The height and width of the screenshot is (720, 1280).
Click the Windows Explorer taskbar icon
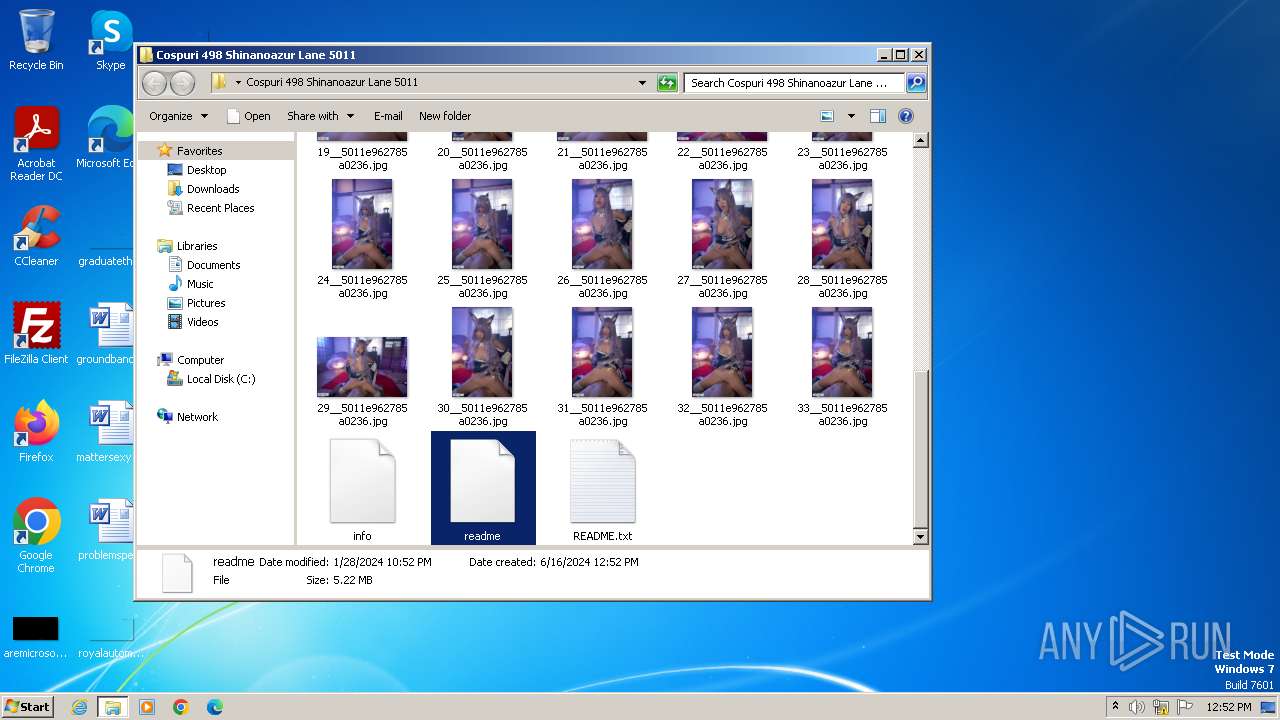click(x=112, y=707)
